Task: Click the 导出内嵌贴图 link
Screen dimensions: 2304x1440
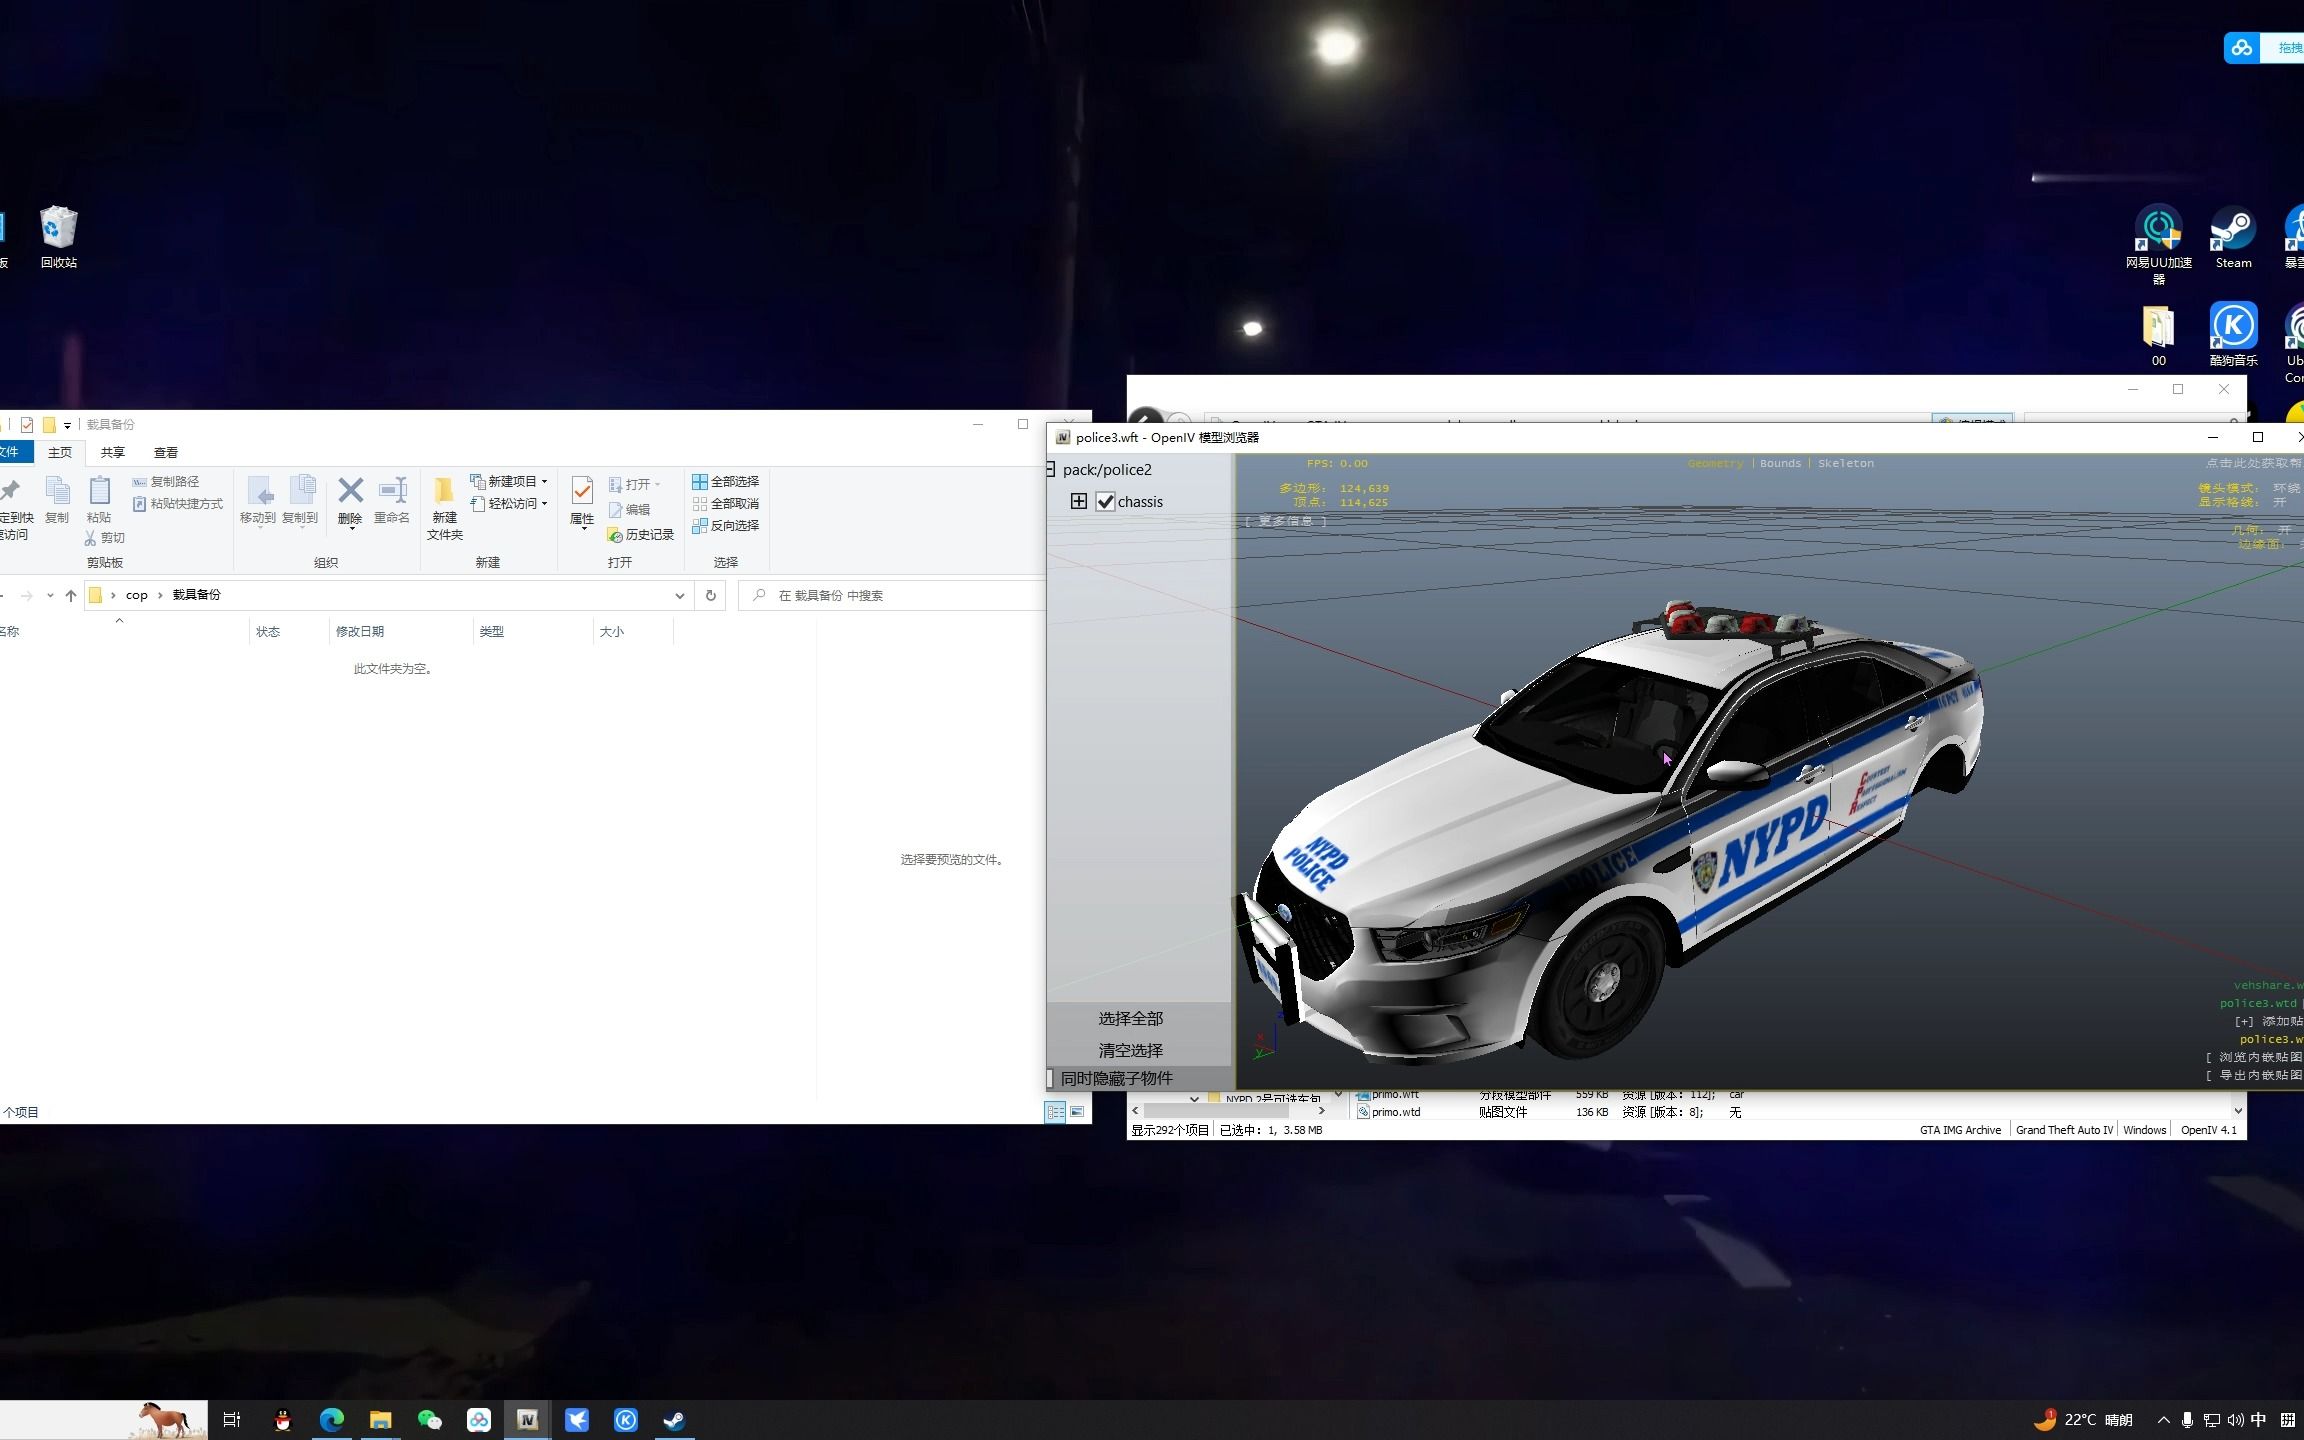Action: point(2254,1076)
